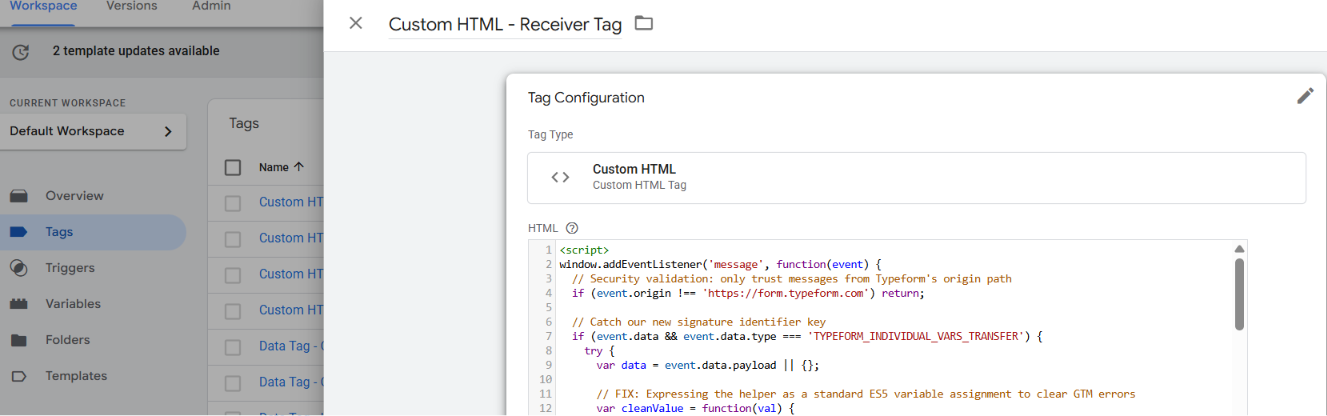Check the second Data Tag row checkbox
Viewport: 1327px width, 416px height.
click(233, 383)
